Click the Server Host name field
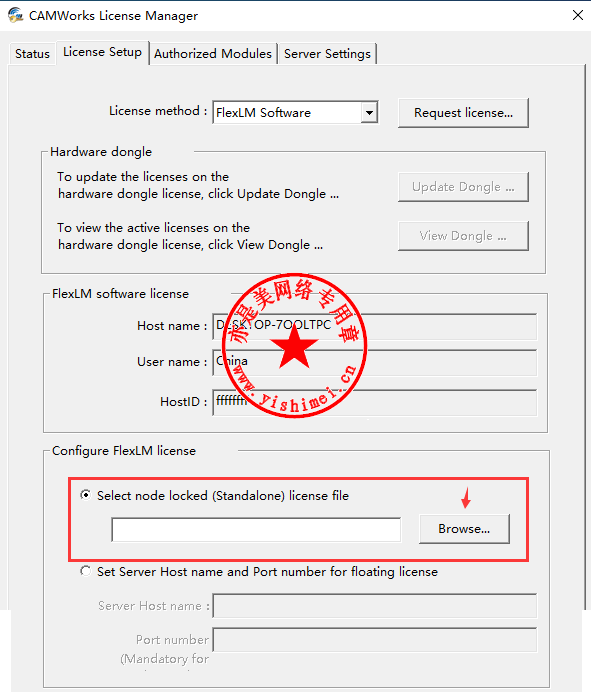The width and height of the screenshot is (591, 692). pyautogui.click(x=374, y=606)
